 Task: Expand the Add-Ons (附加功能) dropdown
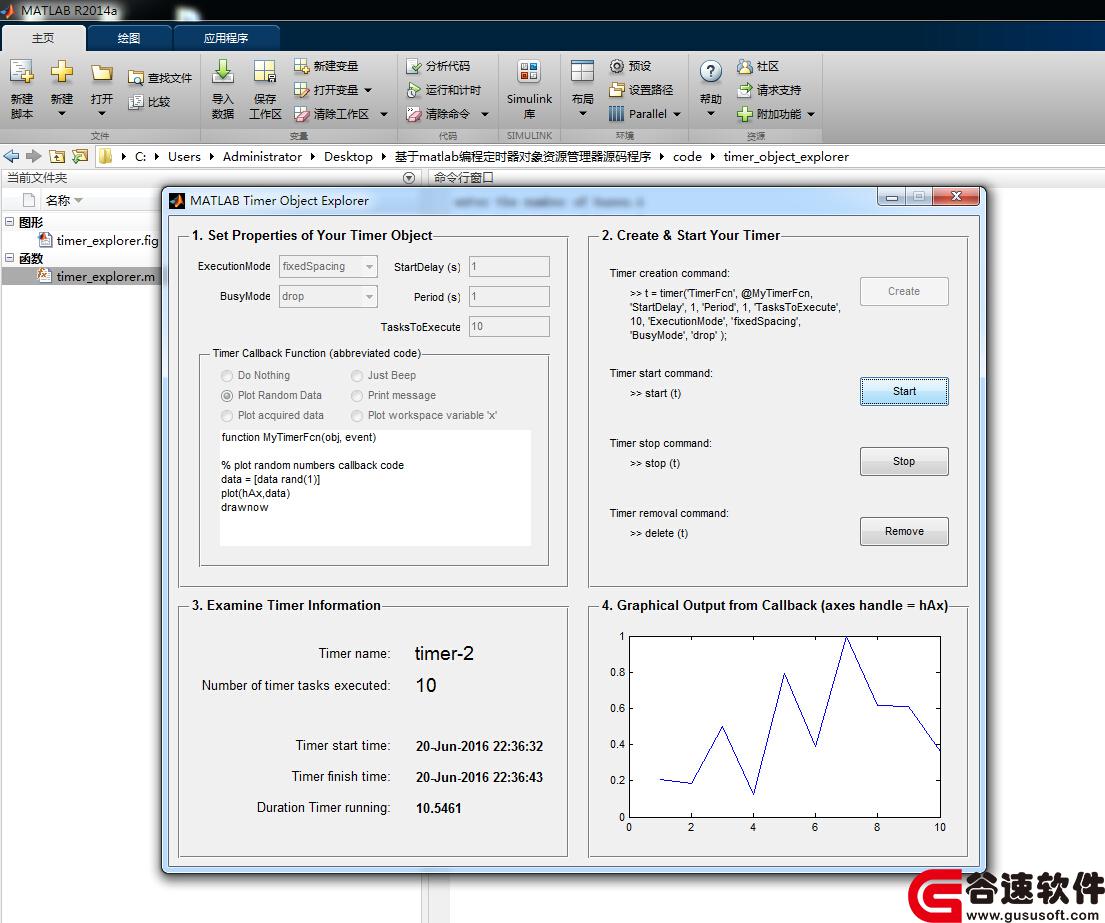click(x=811, y=114)
